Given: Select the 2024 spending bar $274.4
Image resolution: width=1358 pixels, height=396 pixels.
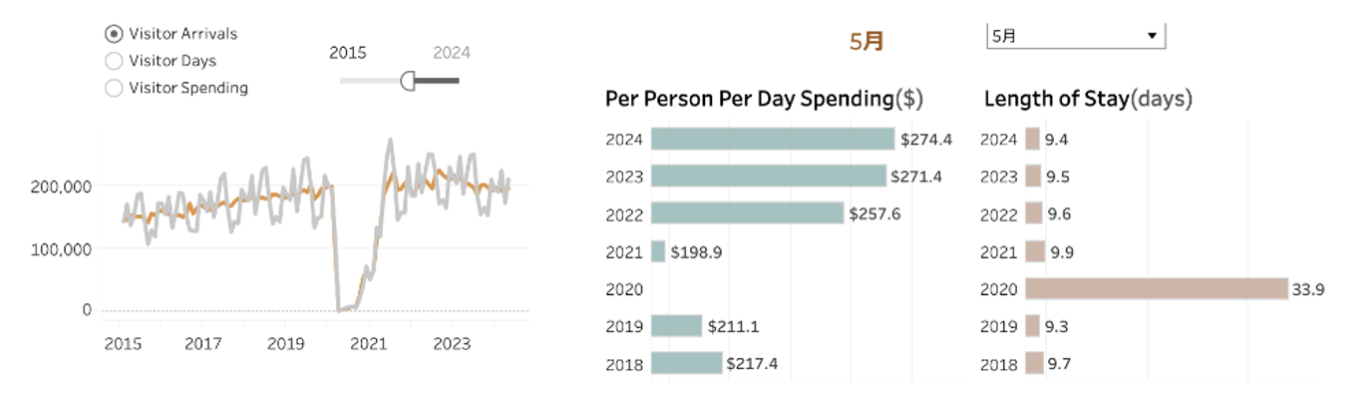Looking at the screenshot, I should [773, 139].
